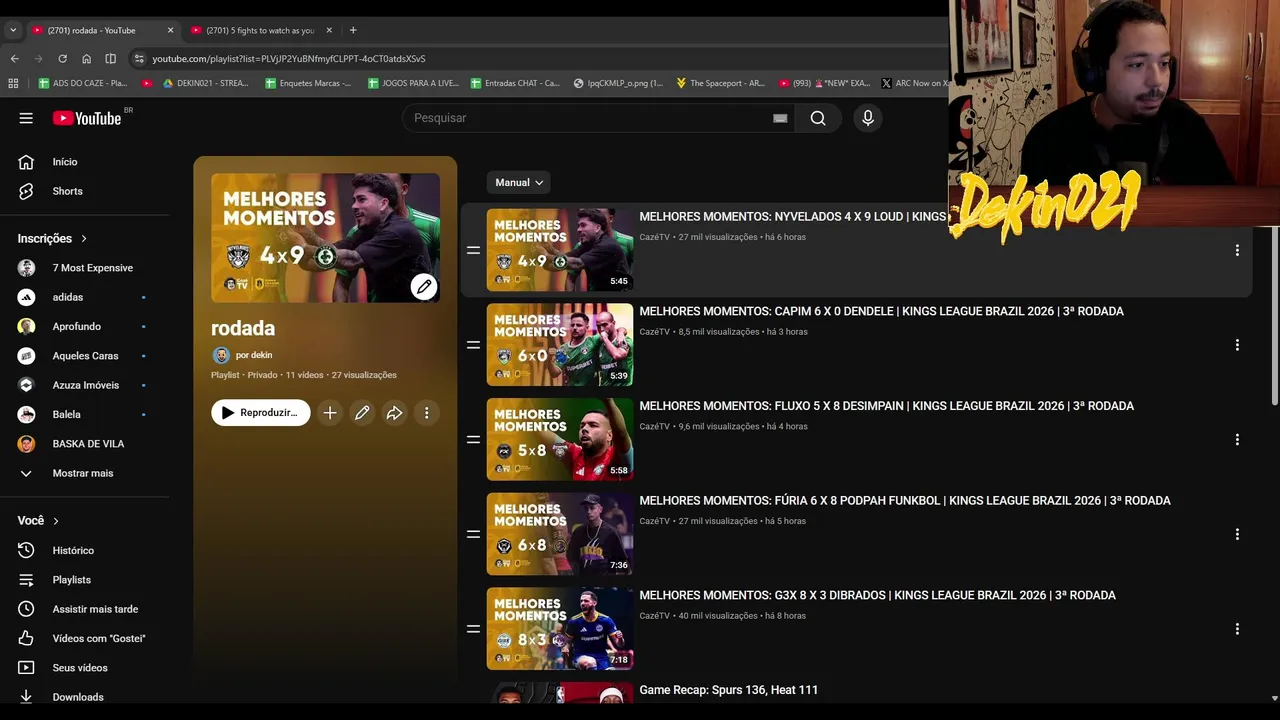Open options menu for NYVELADOS 4 X 9 video

pos(1237,250)
